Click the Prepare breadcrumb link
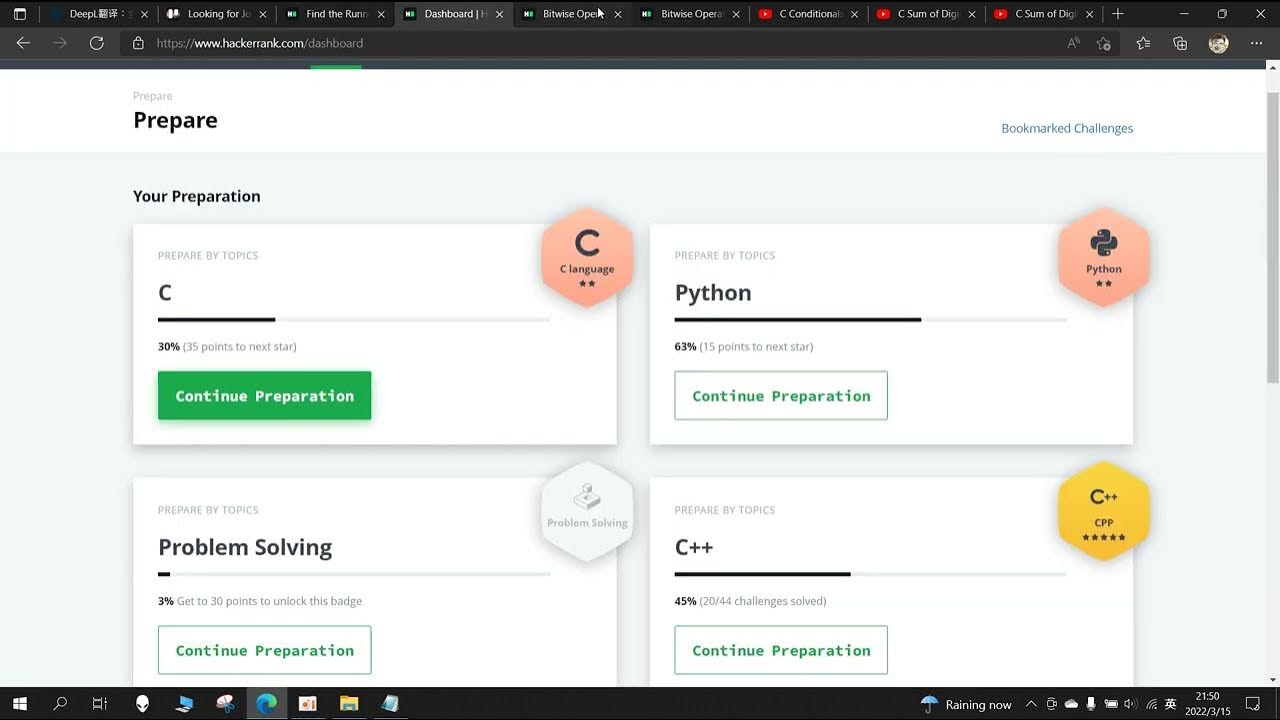The height and width of the screenshot is (720, 1280). 153,96
